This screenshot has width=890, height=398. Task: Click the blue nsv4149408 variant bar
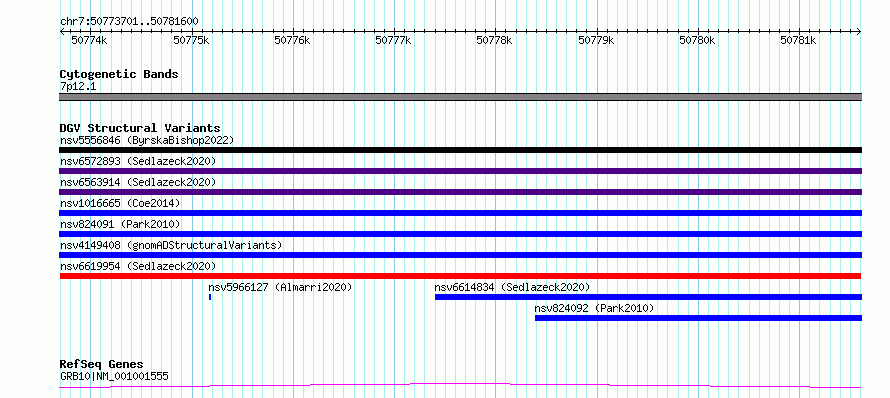(x=460, y=255)
